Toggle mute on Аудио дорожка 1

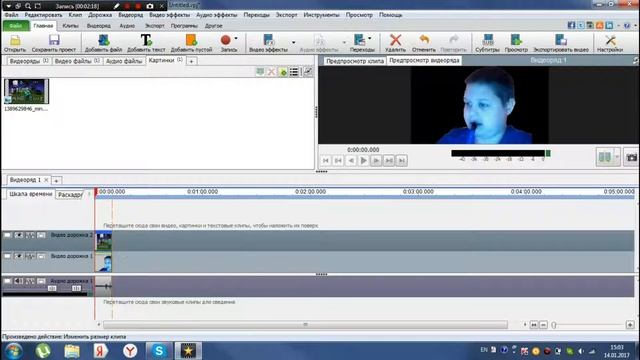click(18, 281)
